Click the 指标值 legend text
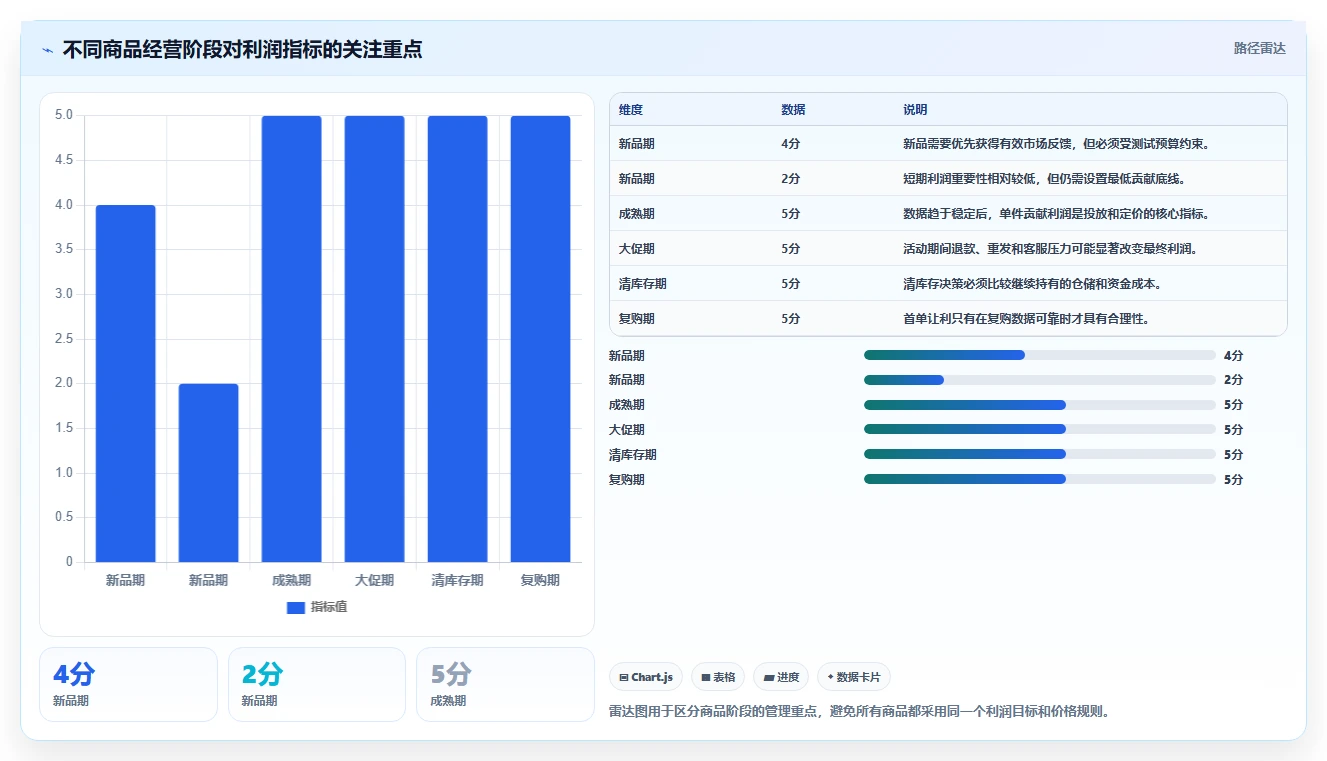The image size is (1327, 761). [329, 607]
